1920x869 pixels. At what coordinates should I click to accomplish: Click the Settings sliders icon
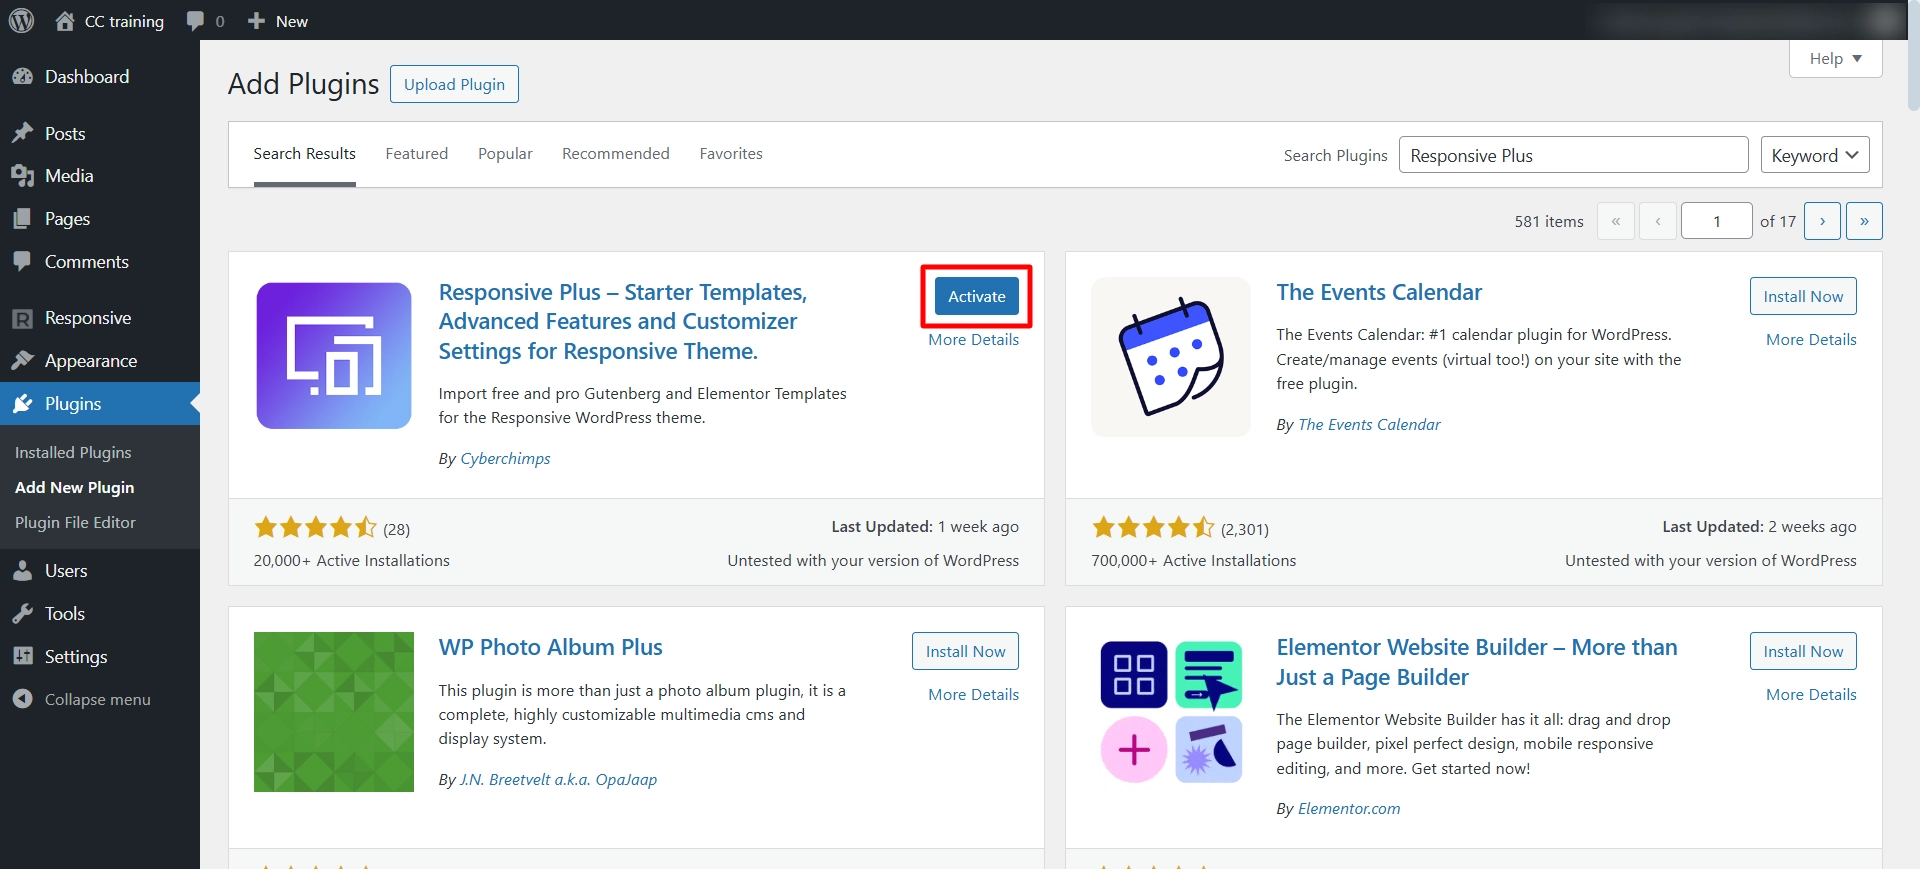pyautogui.click(x=22, y=657)
